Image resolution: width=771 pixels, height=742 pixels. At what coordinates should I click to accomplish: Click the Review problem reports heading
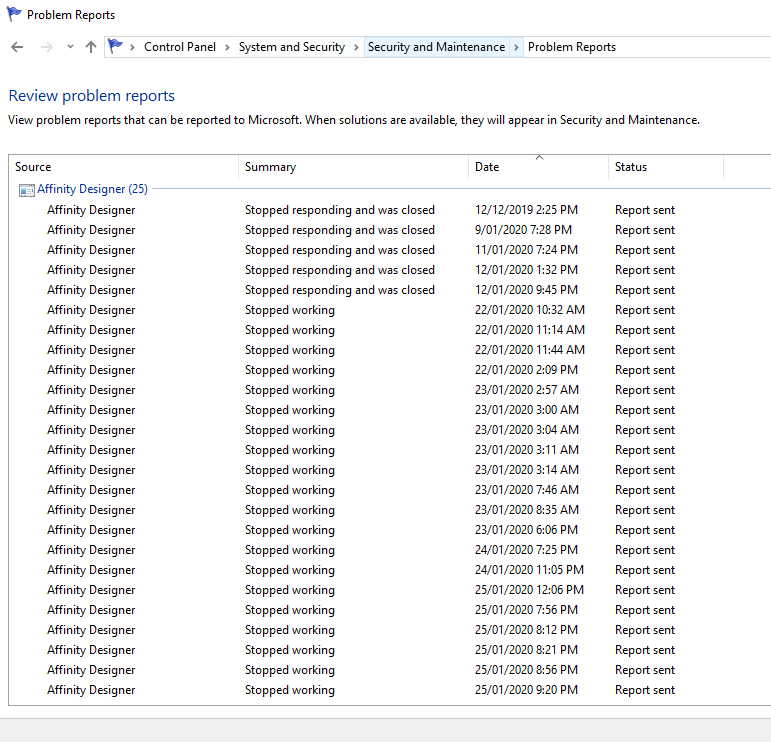click(91, 95)
